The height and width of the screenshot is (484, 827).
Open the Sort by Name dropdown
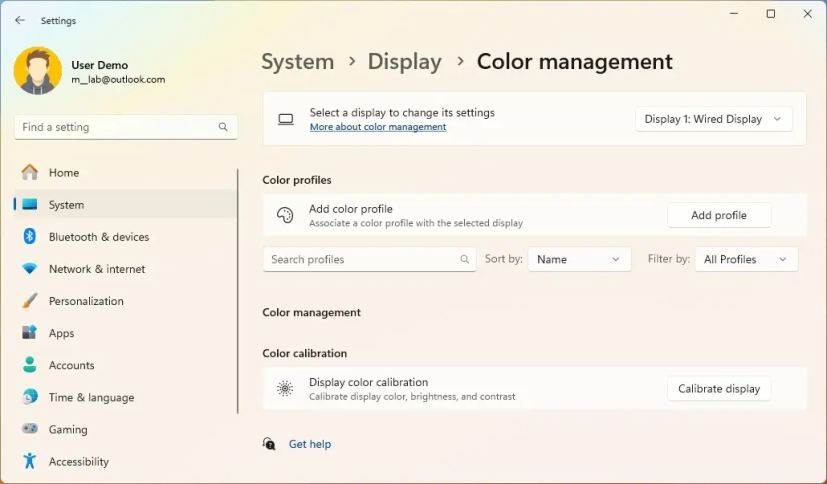(x=579, y=259)
